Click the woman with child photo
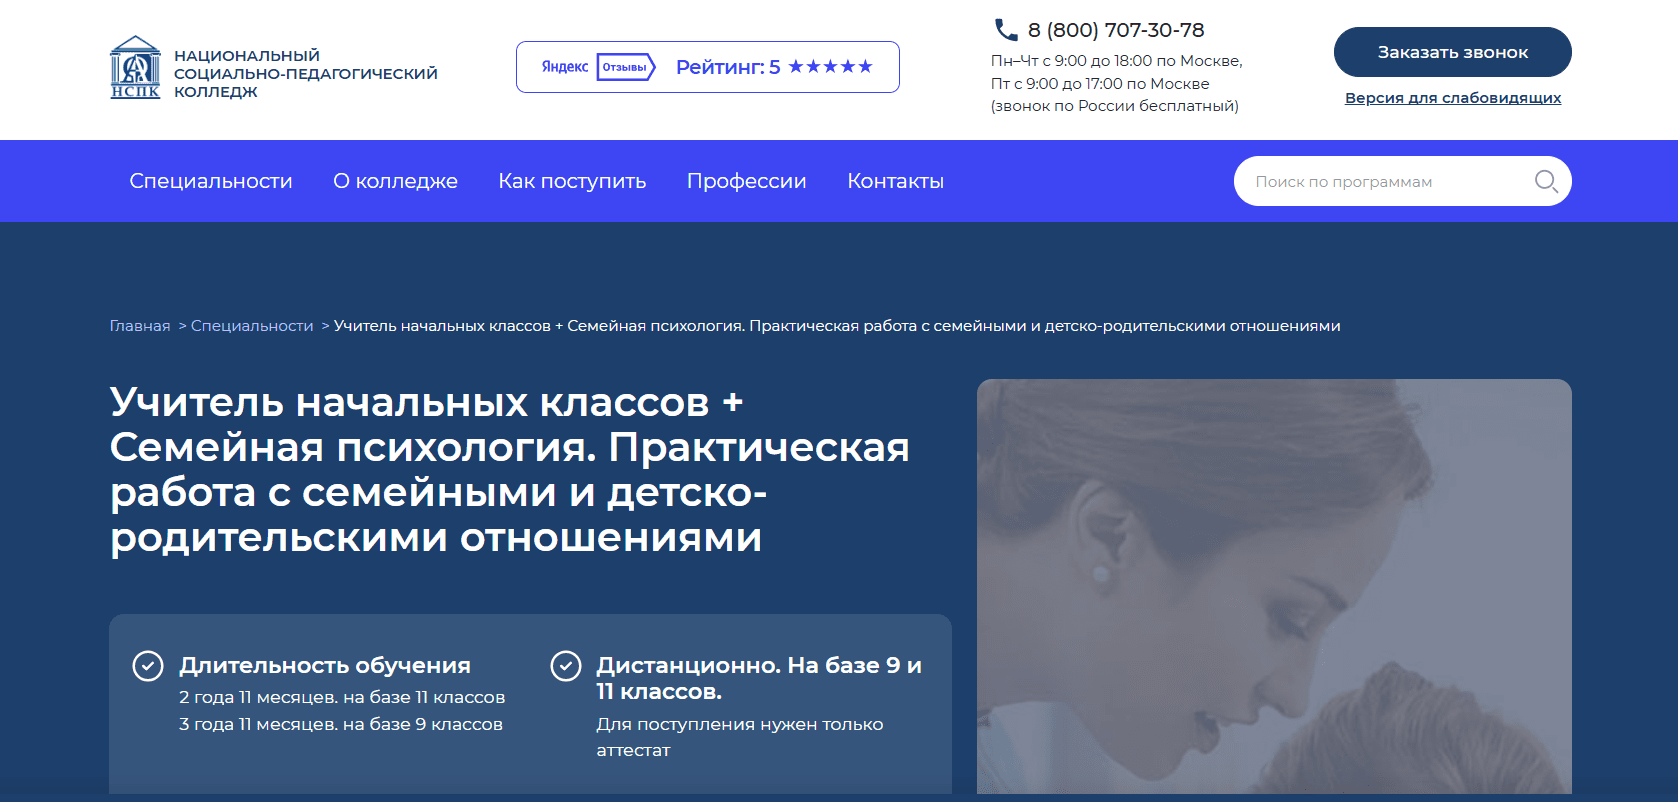1678x802 pixels. pyautogui.click(x=1274, y=586)
